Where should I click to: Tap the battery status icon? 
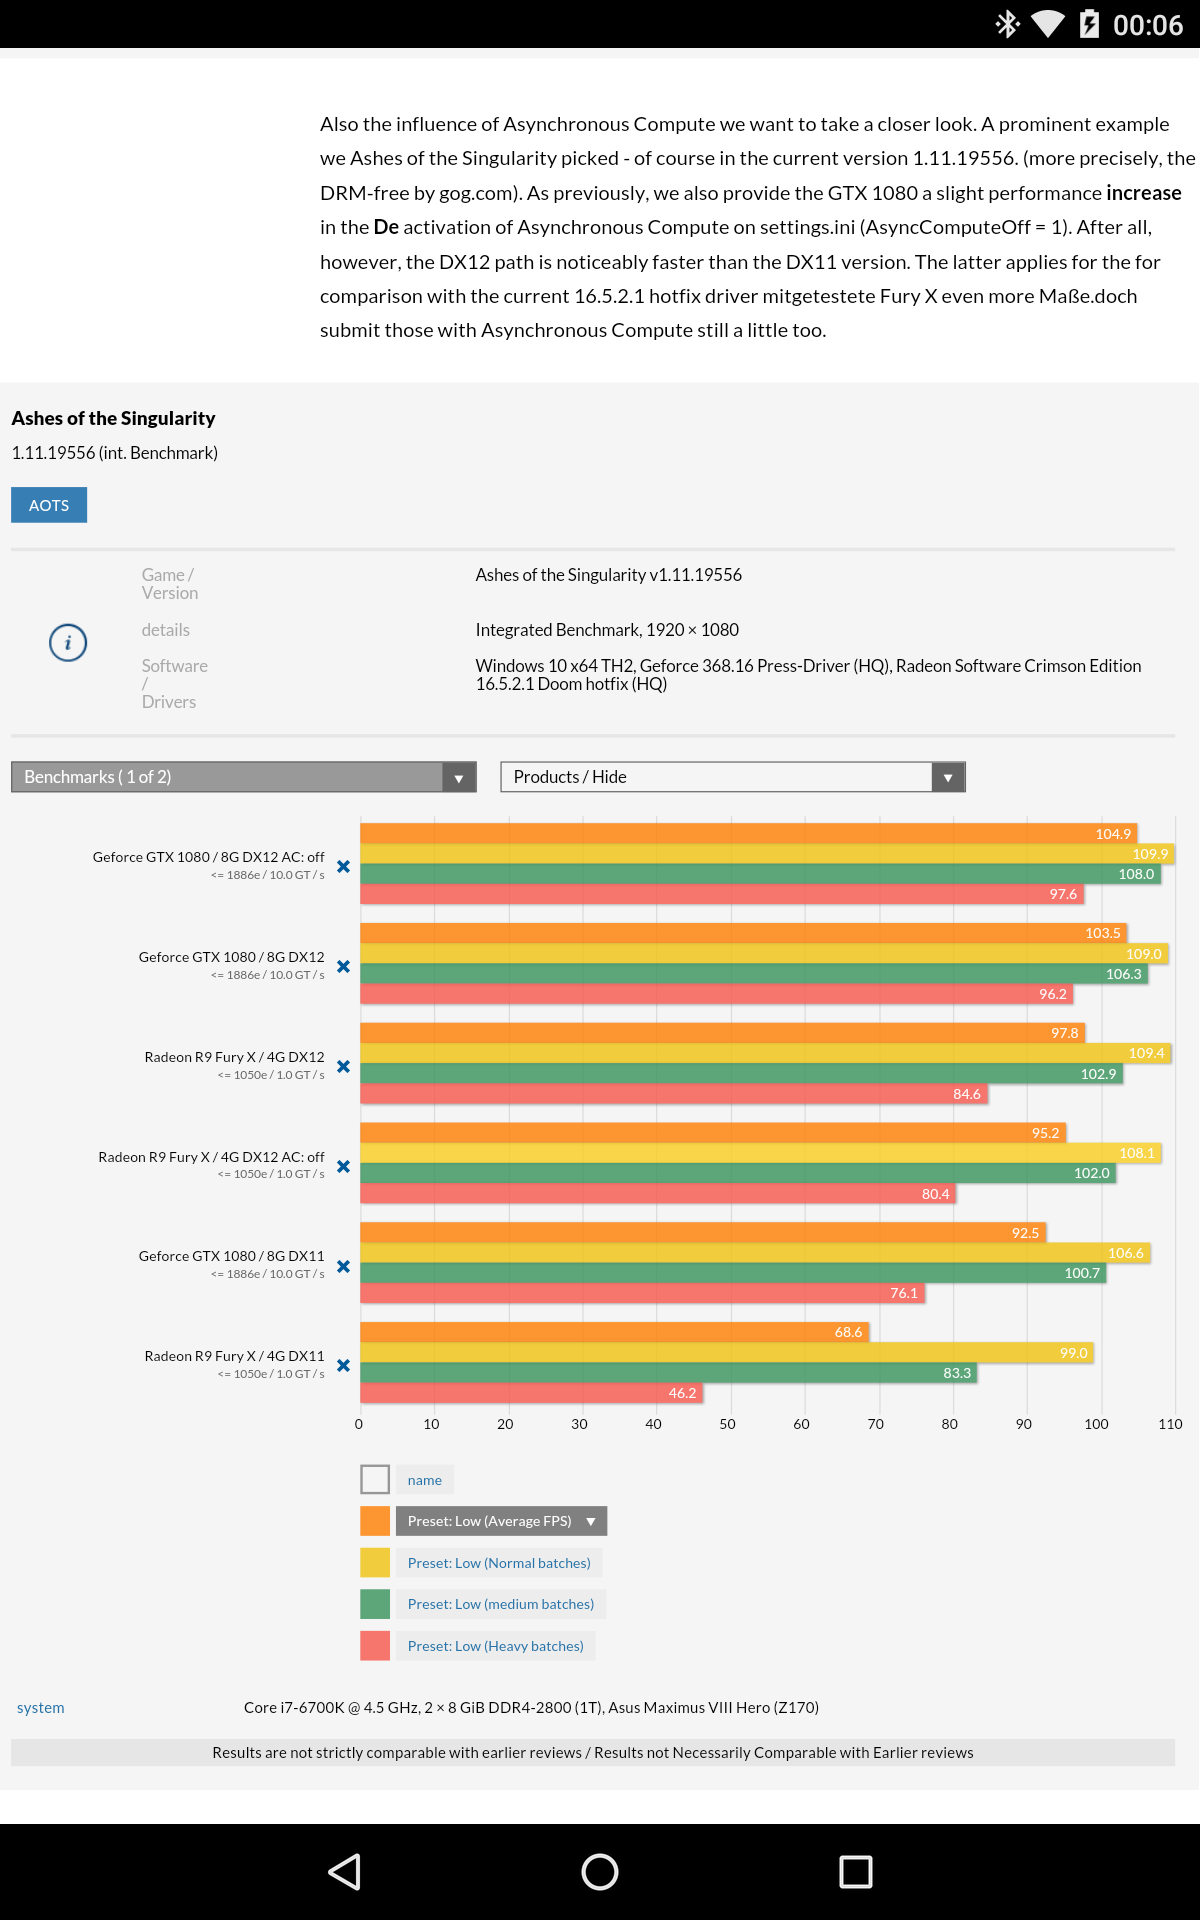(x=1090, y=24)
